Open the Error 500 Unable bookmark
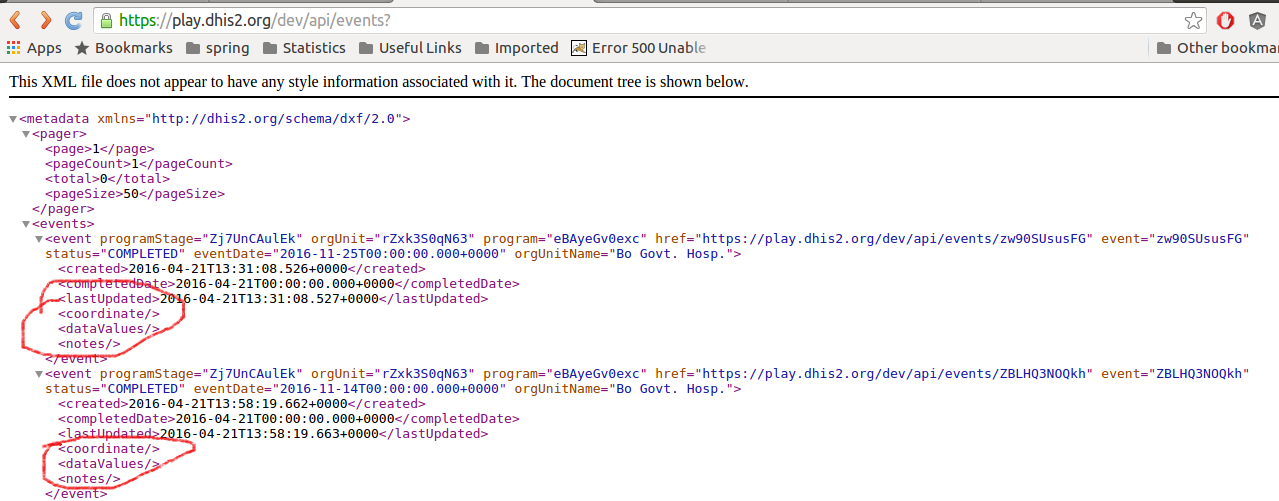This screenshot has height=501, width=1279. tap(638, 48)
